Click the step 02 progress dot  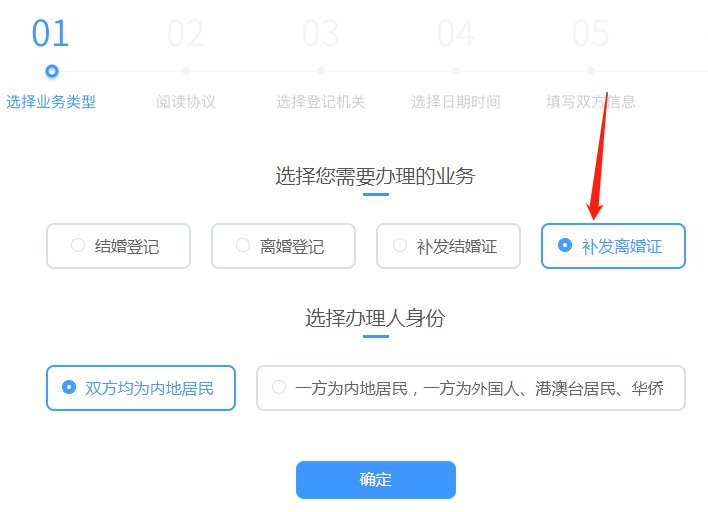click(x=186, y=71)
